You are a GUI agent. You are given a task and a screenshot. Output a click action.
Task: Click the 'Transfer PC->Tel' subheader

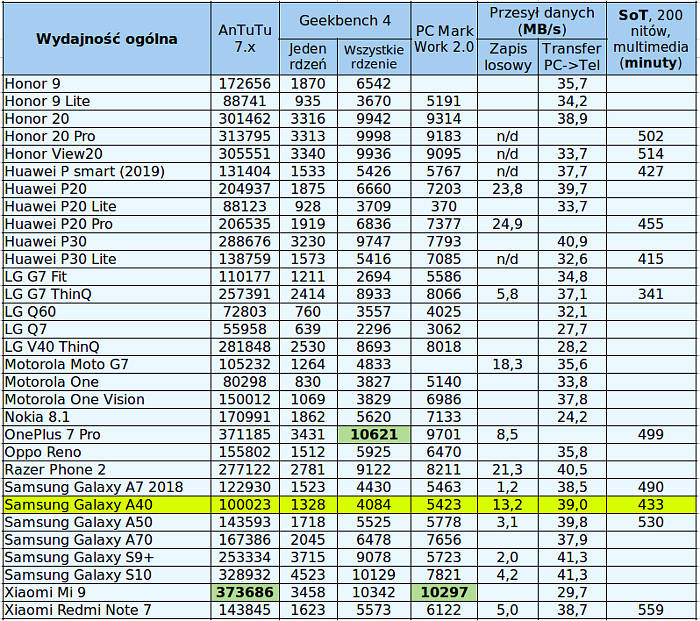(573, 57)
